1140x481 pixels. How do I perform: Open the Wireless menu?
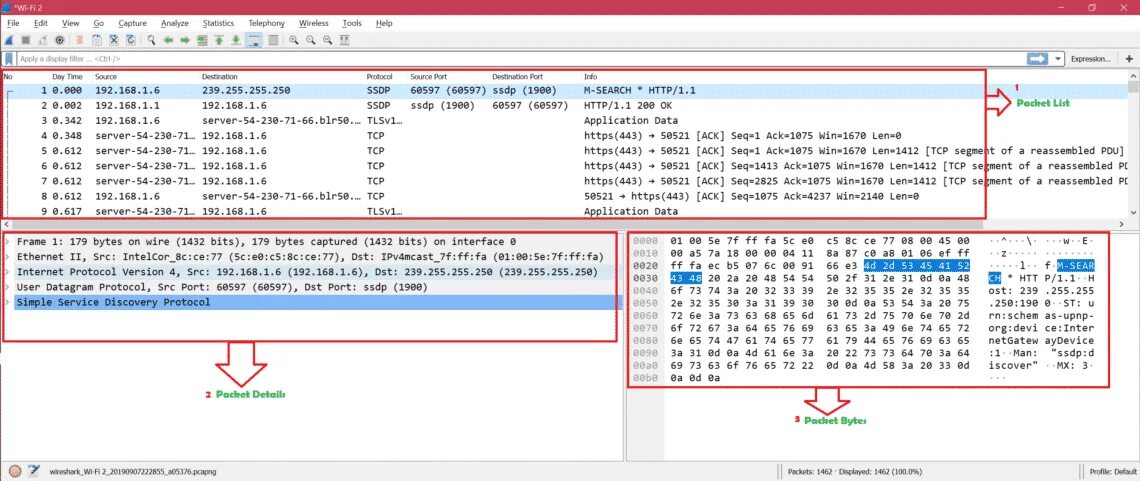pyautogui.click(x=313, y=23)
